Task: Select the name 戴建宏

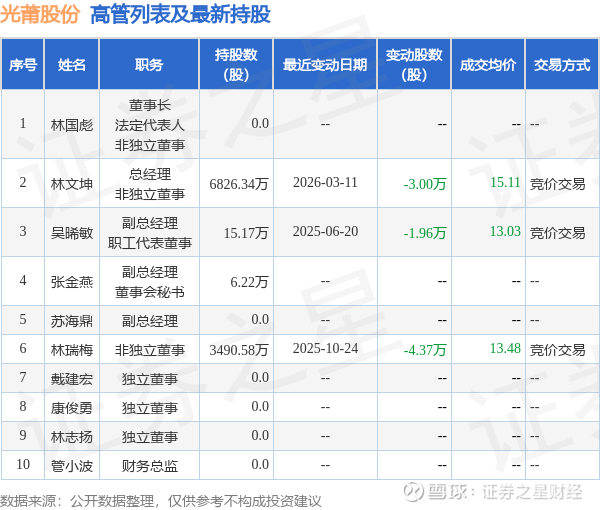Action: click(x=72, y=379)
